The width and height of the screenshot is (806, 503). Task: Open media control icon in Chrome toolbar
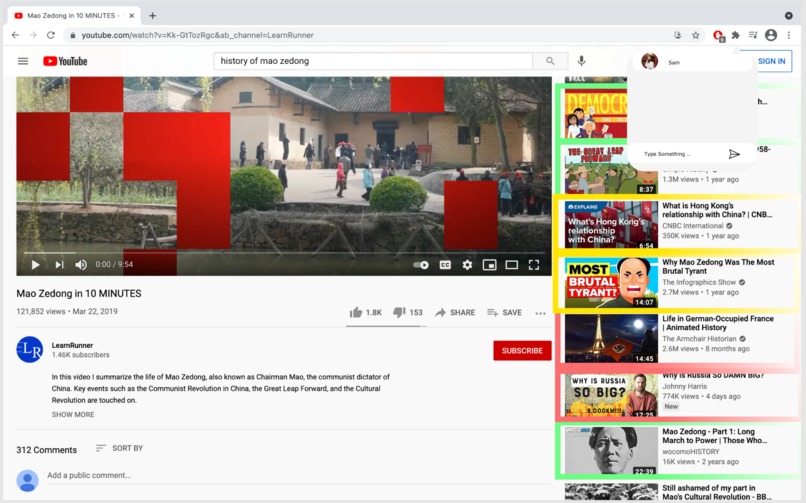[753, 35]
